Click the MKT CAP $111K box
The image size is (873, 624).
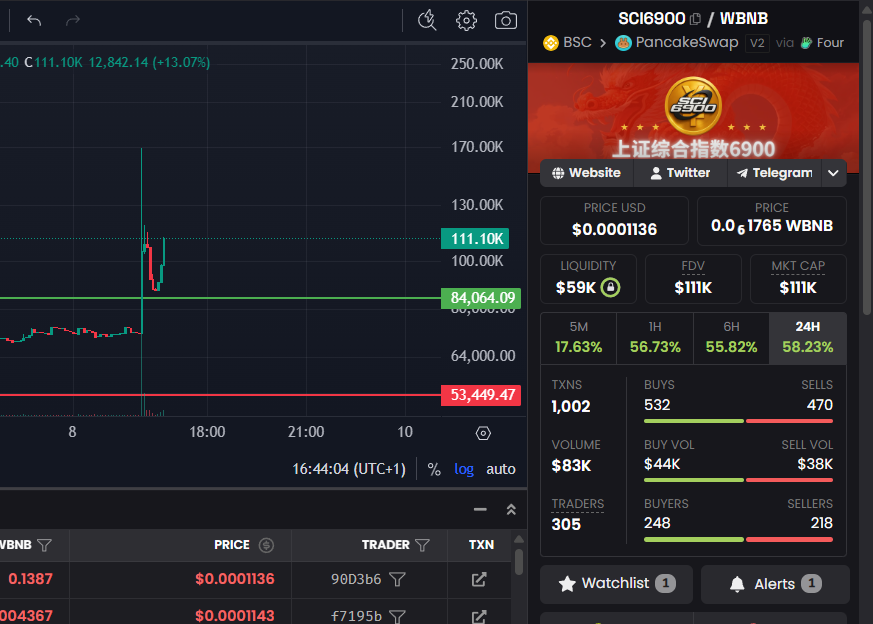pyautogui.click(x=798, y=279)
